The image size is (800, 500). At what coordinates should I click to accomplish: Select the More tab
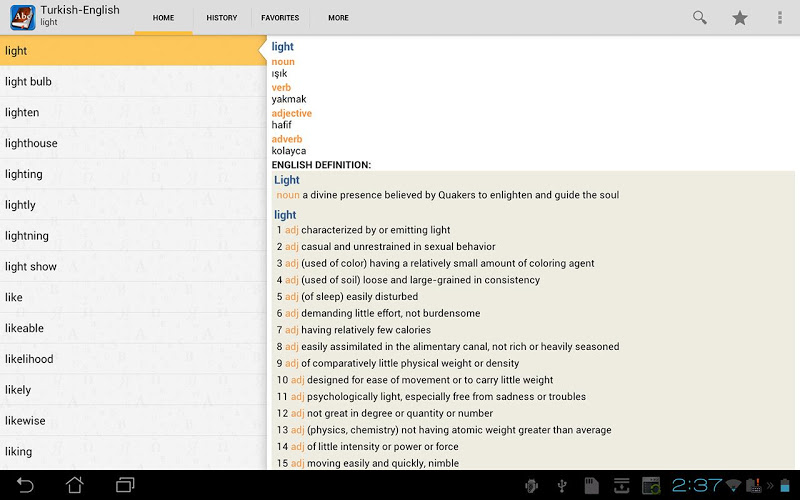338,18
